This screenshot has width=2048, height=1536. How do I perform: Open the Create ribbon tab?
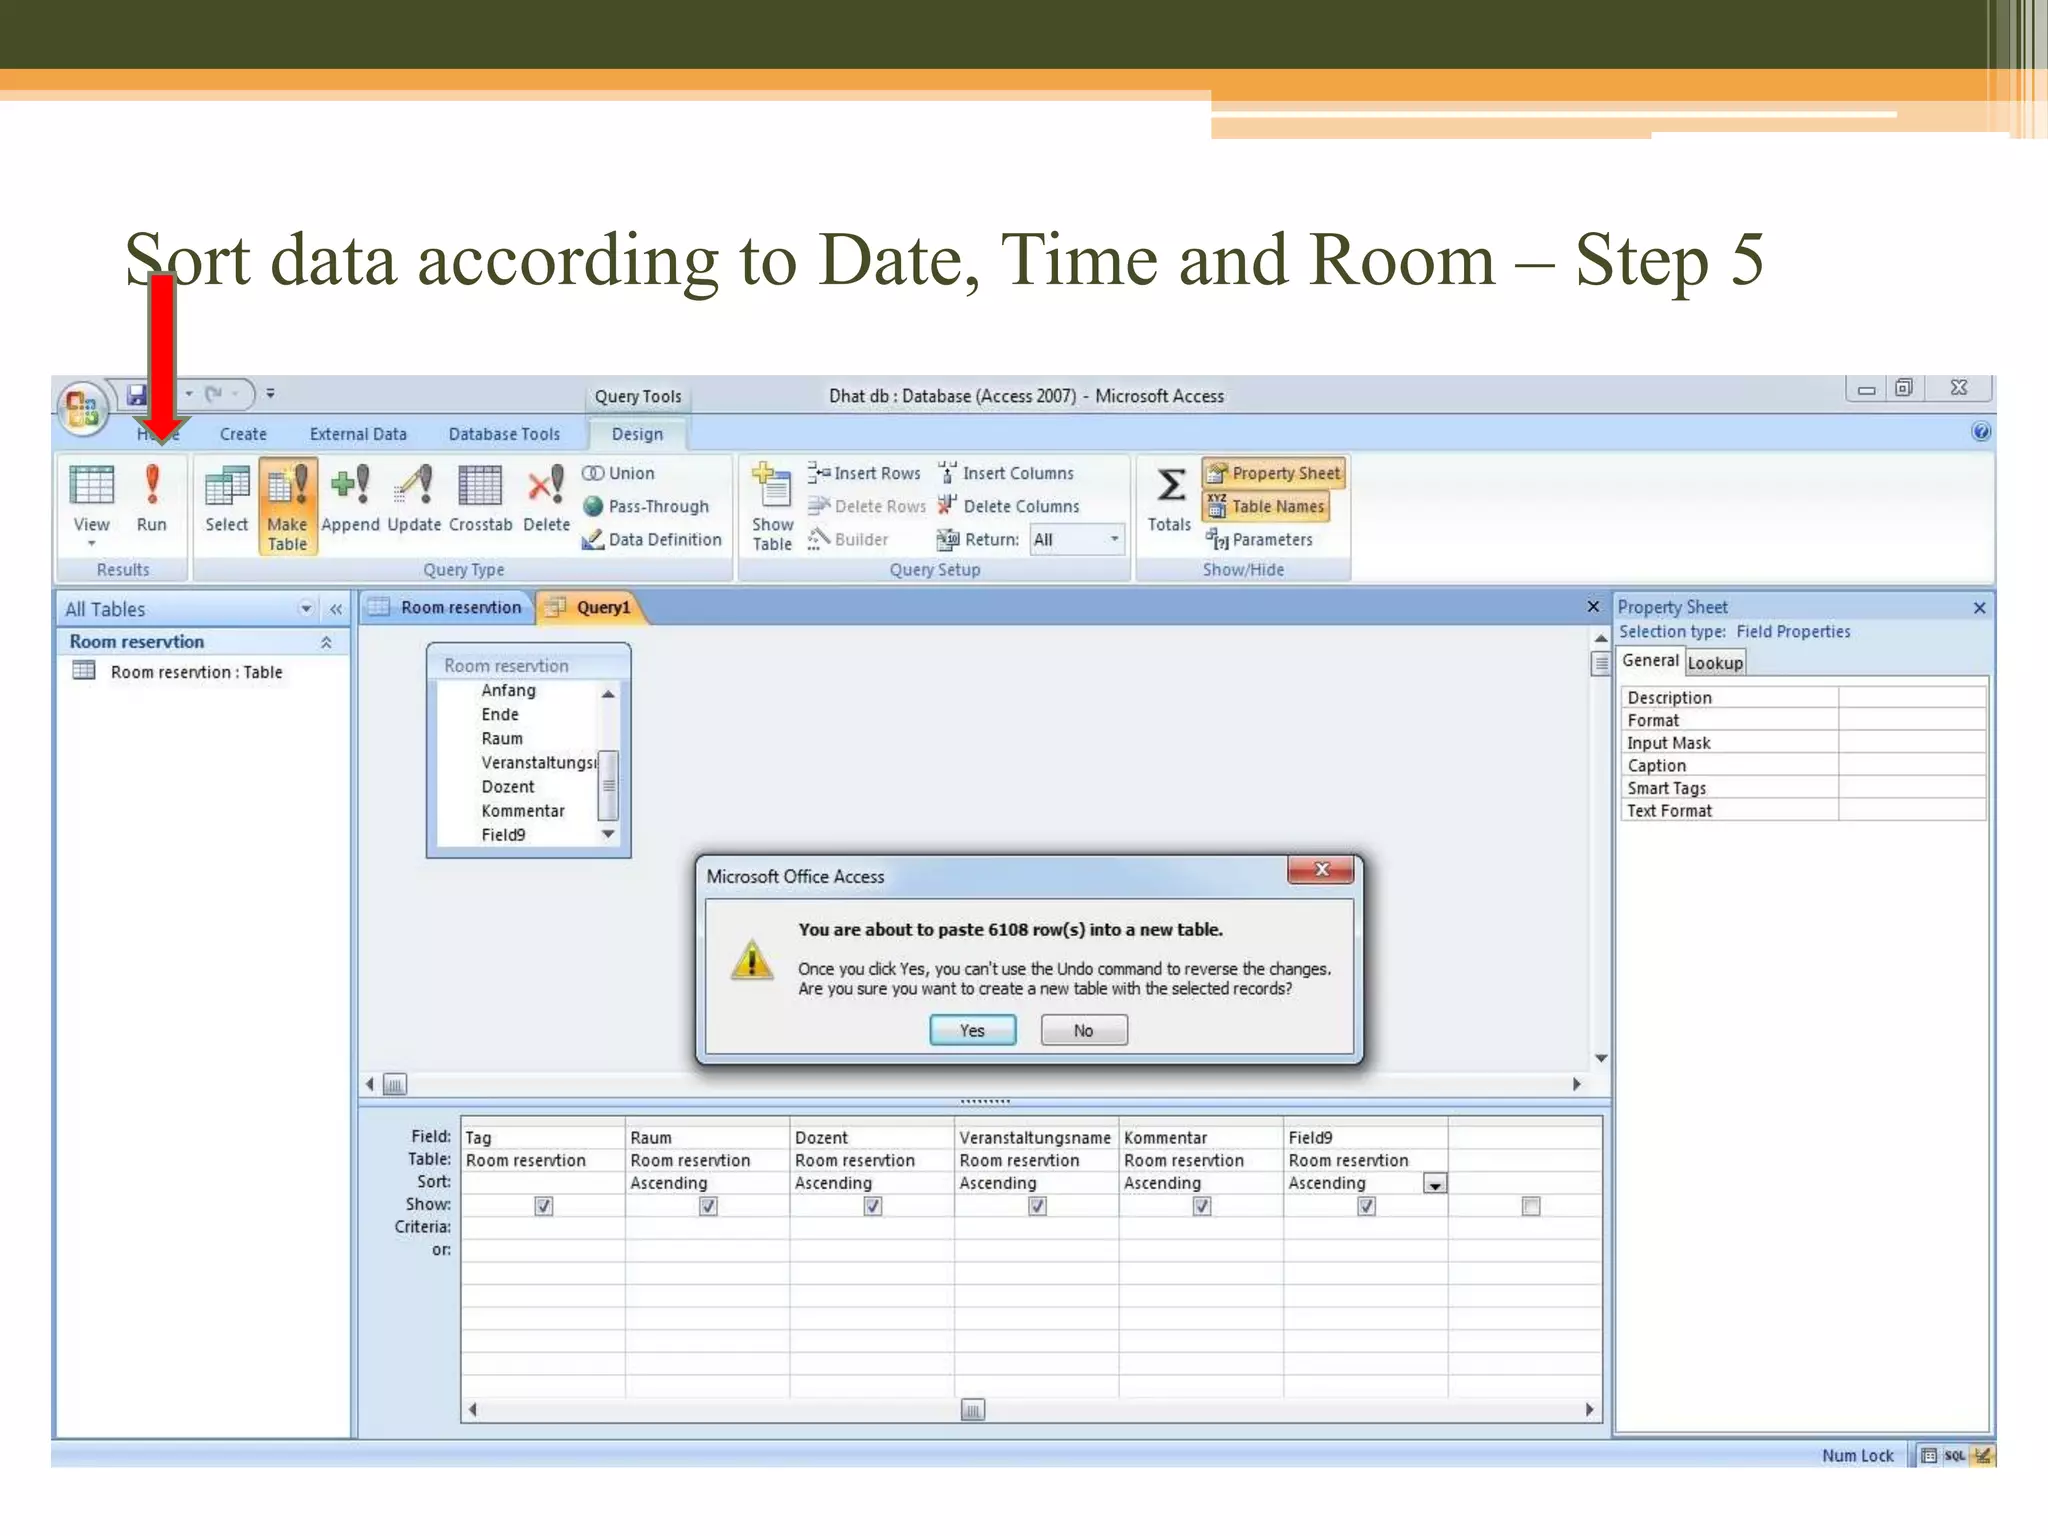243,434
